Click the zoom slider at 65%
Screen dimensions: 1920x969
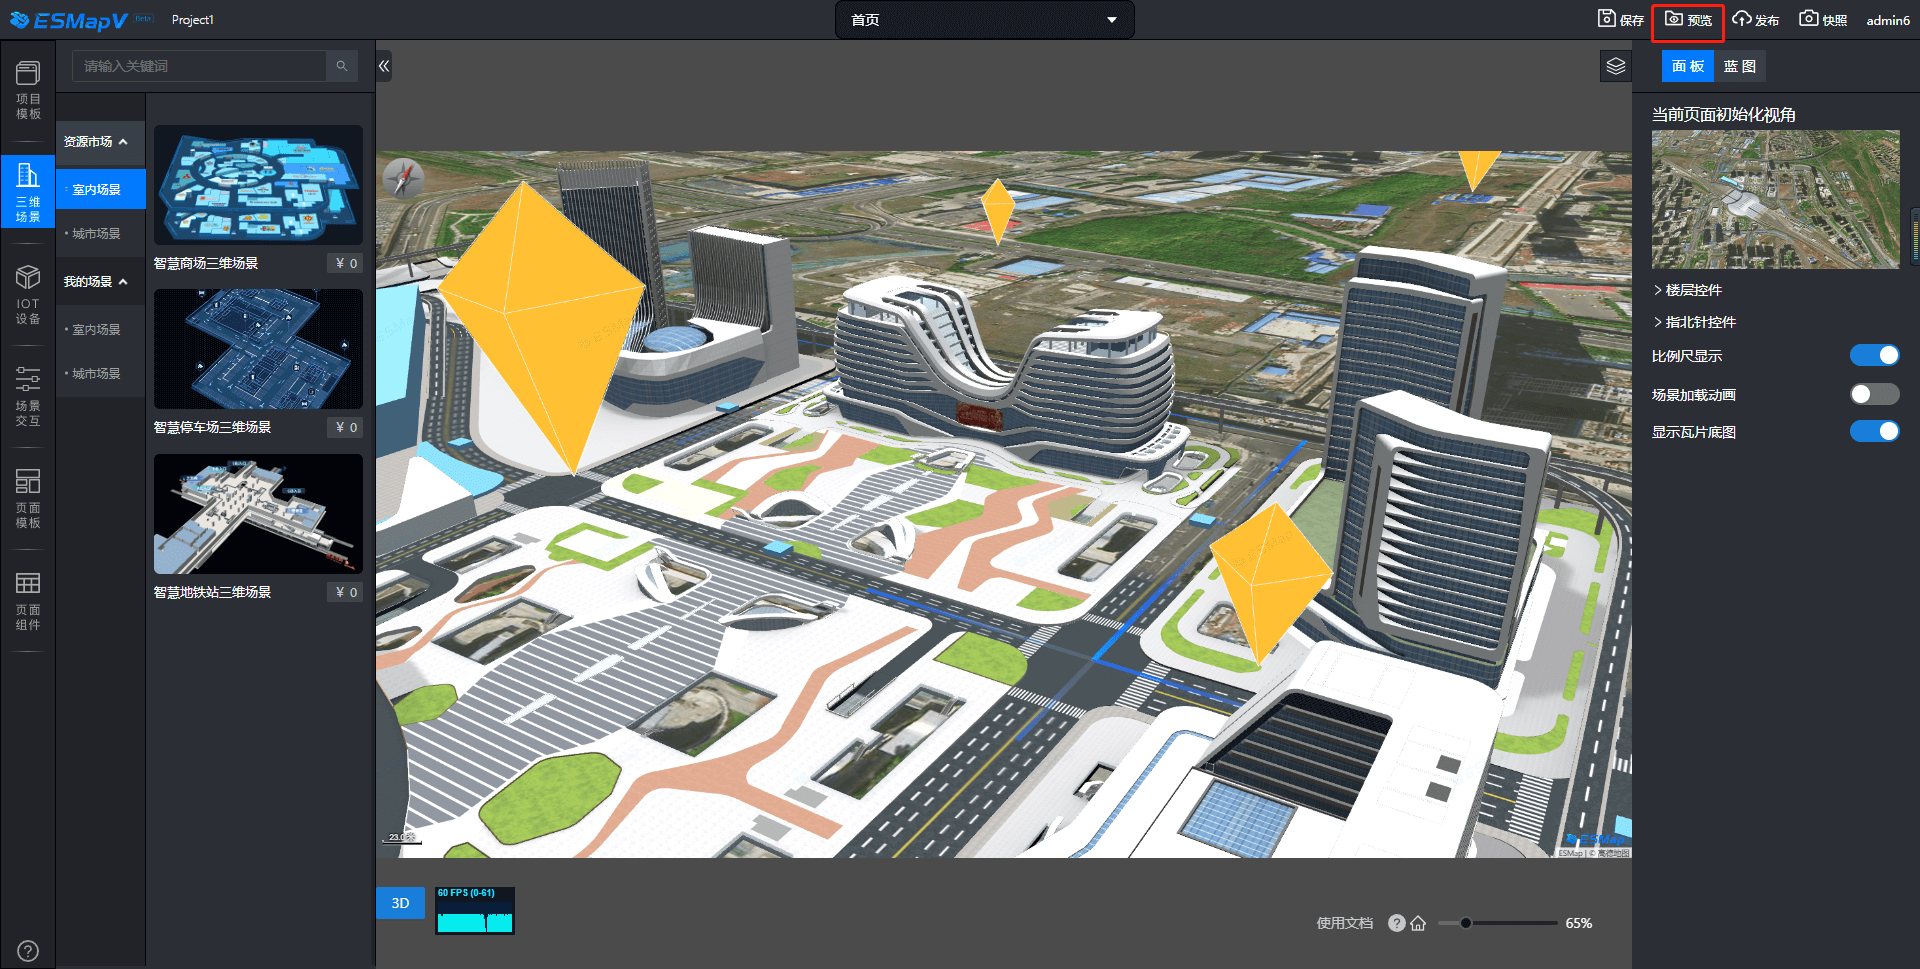click(x=1466, y=923)
